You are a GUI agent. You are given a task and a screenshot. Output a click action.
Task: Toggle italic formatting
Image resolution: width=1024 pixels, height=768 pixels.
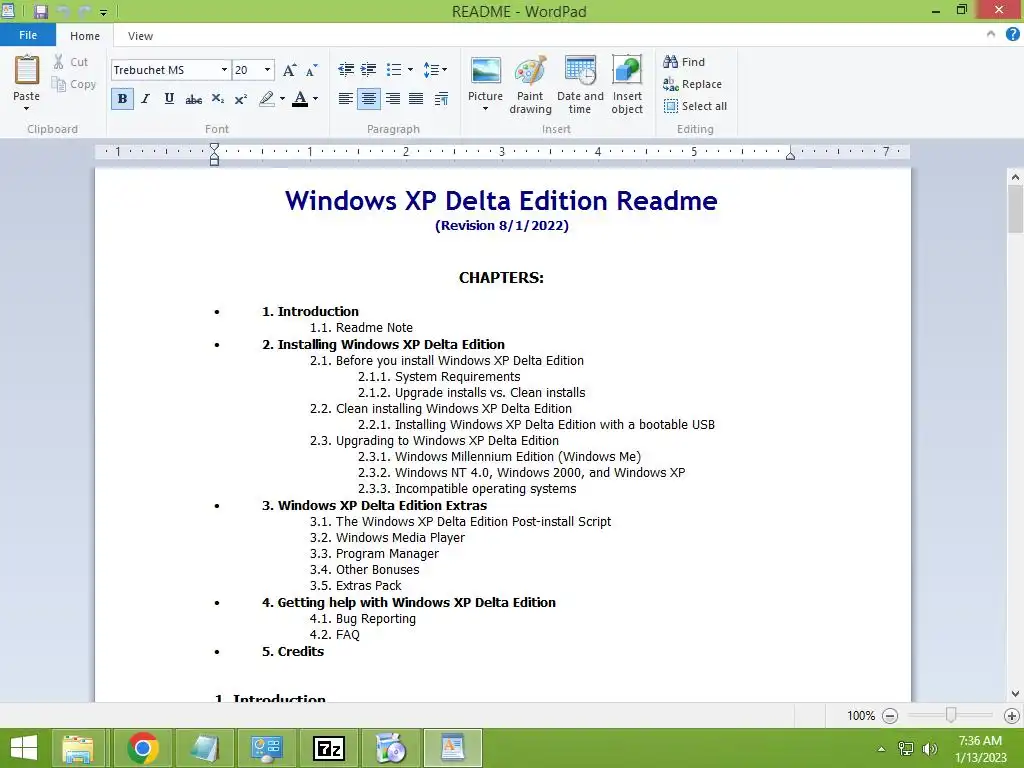tap(146, 99)
